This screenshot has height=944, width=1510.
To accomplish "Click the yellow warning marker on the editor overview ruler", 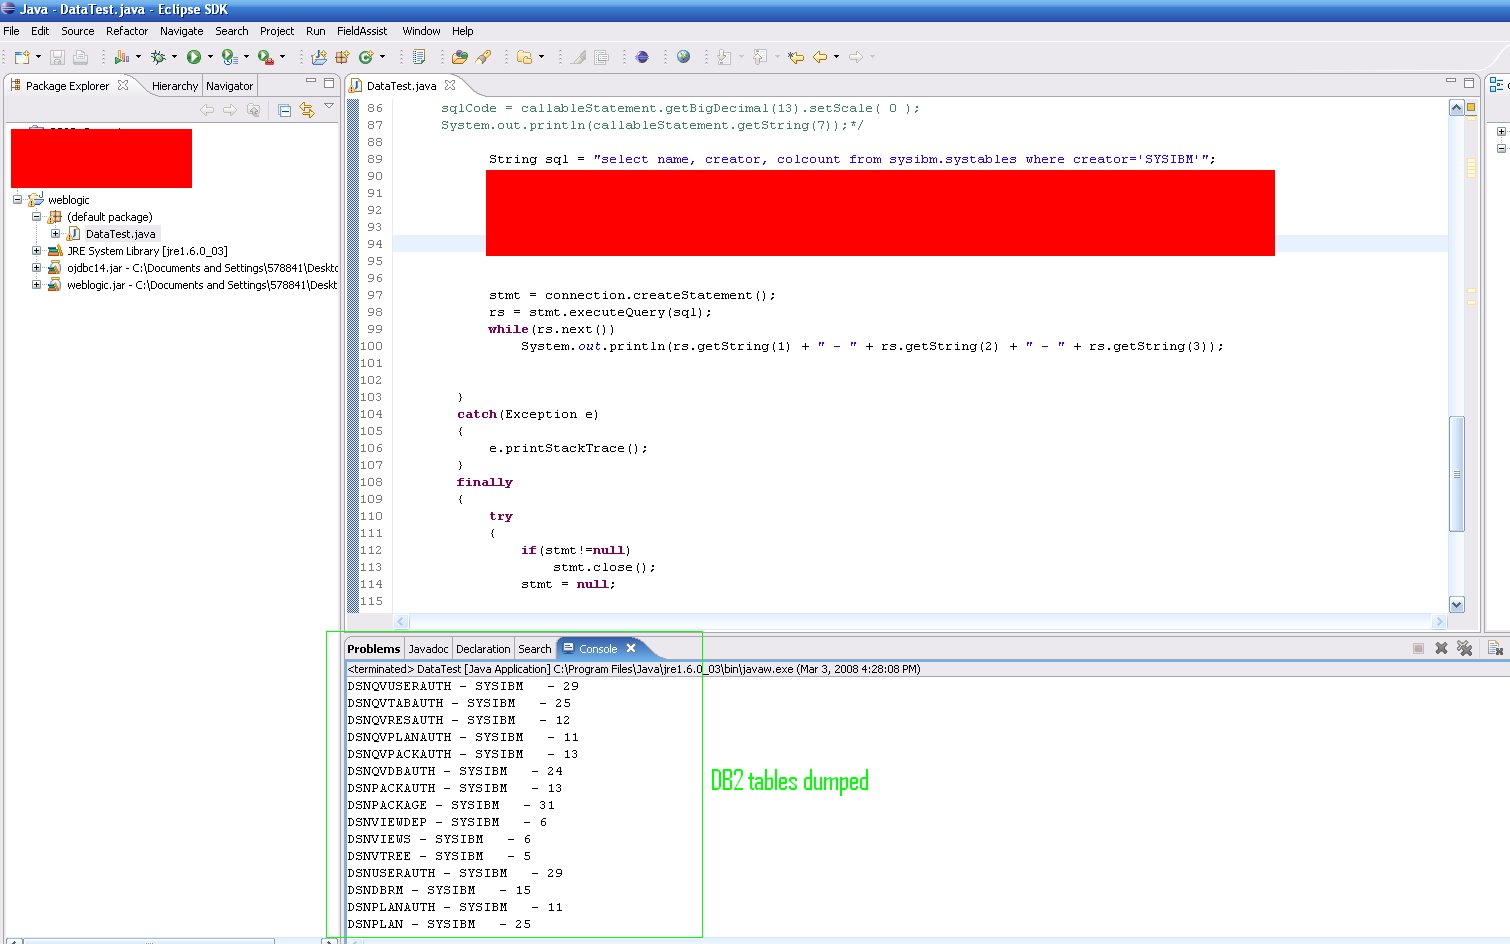I will 1471,107.
